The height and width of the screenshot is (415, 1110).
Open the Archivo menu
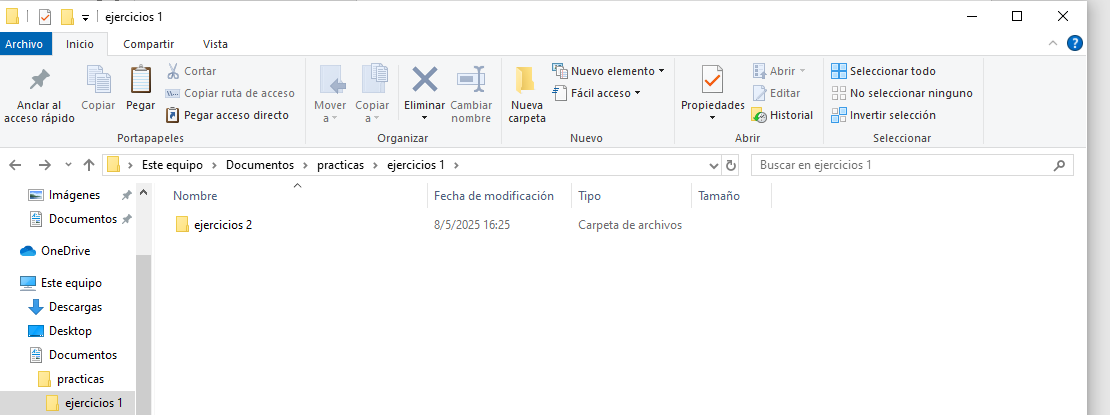(24, 44)
